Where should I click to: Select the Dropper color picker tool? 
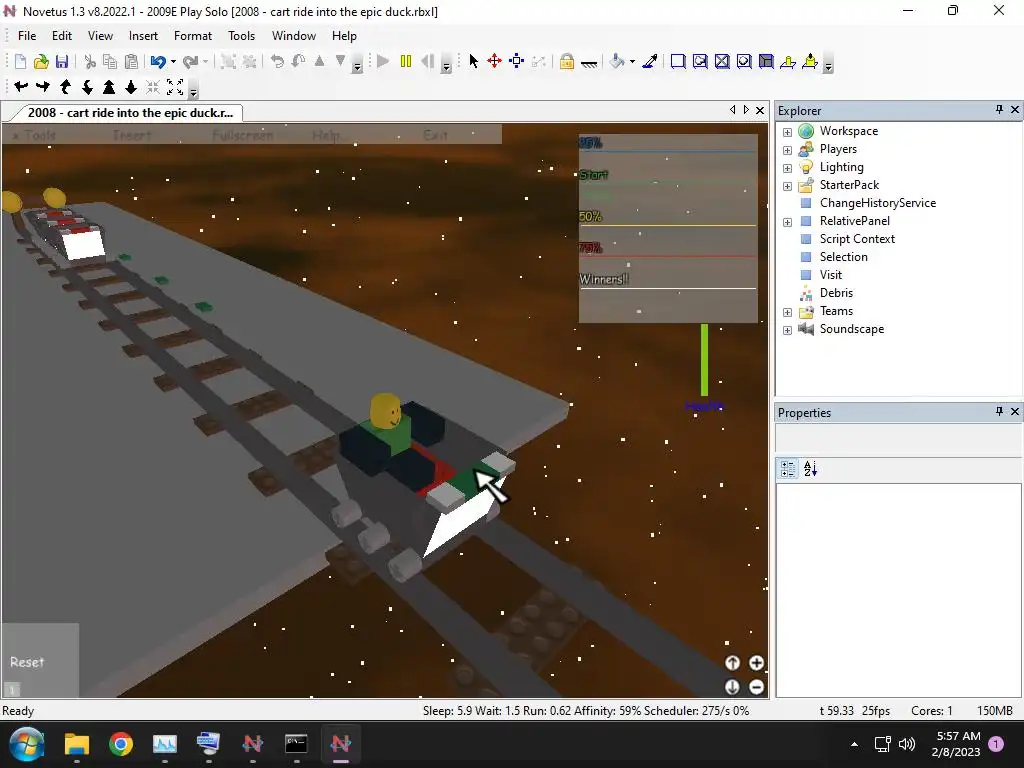point(650,61)
